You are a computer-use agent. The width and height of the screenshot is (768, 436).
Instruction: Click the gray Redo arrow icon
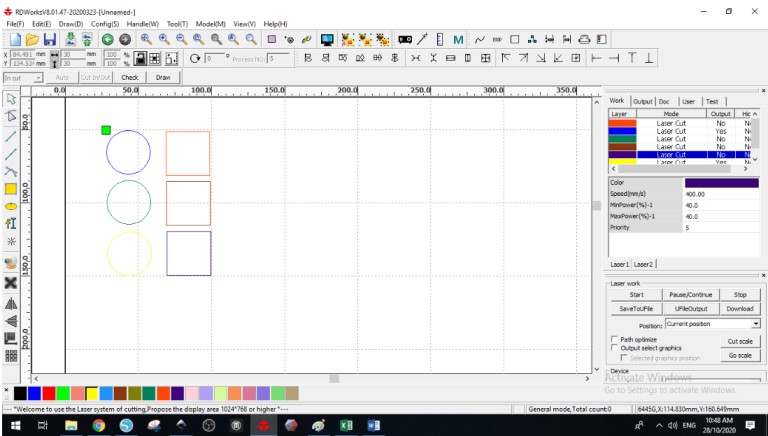(125, 40)
